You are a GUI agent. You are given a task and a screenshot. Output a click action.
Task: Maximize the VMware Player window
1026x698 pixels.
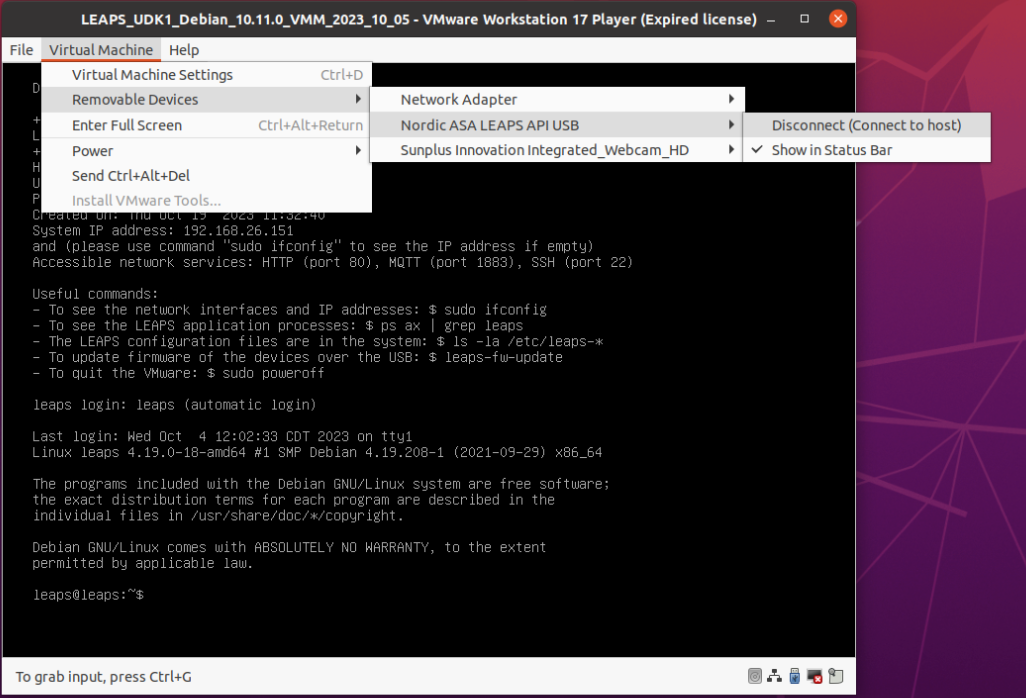pos(805,19)
